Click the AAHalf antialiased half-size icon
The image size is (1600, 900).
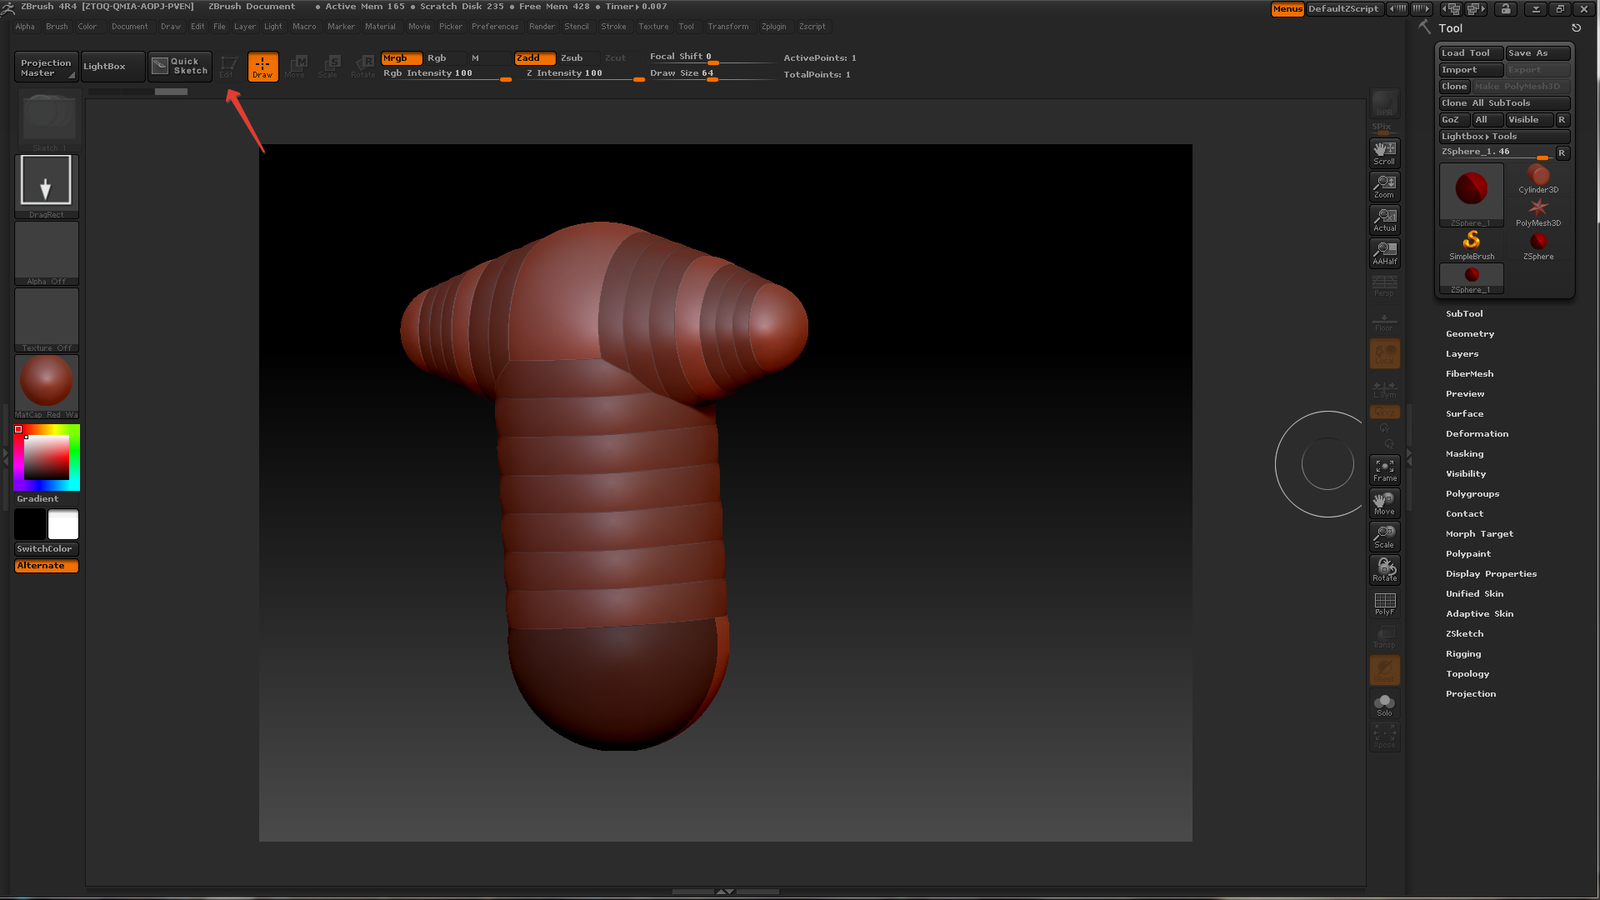1384,253
